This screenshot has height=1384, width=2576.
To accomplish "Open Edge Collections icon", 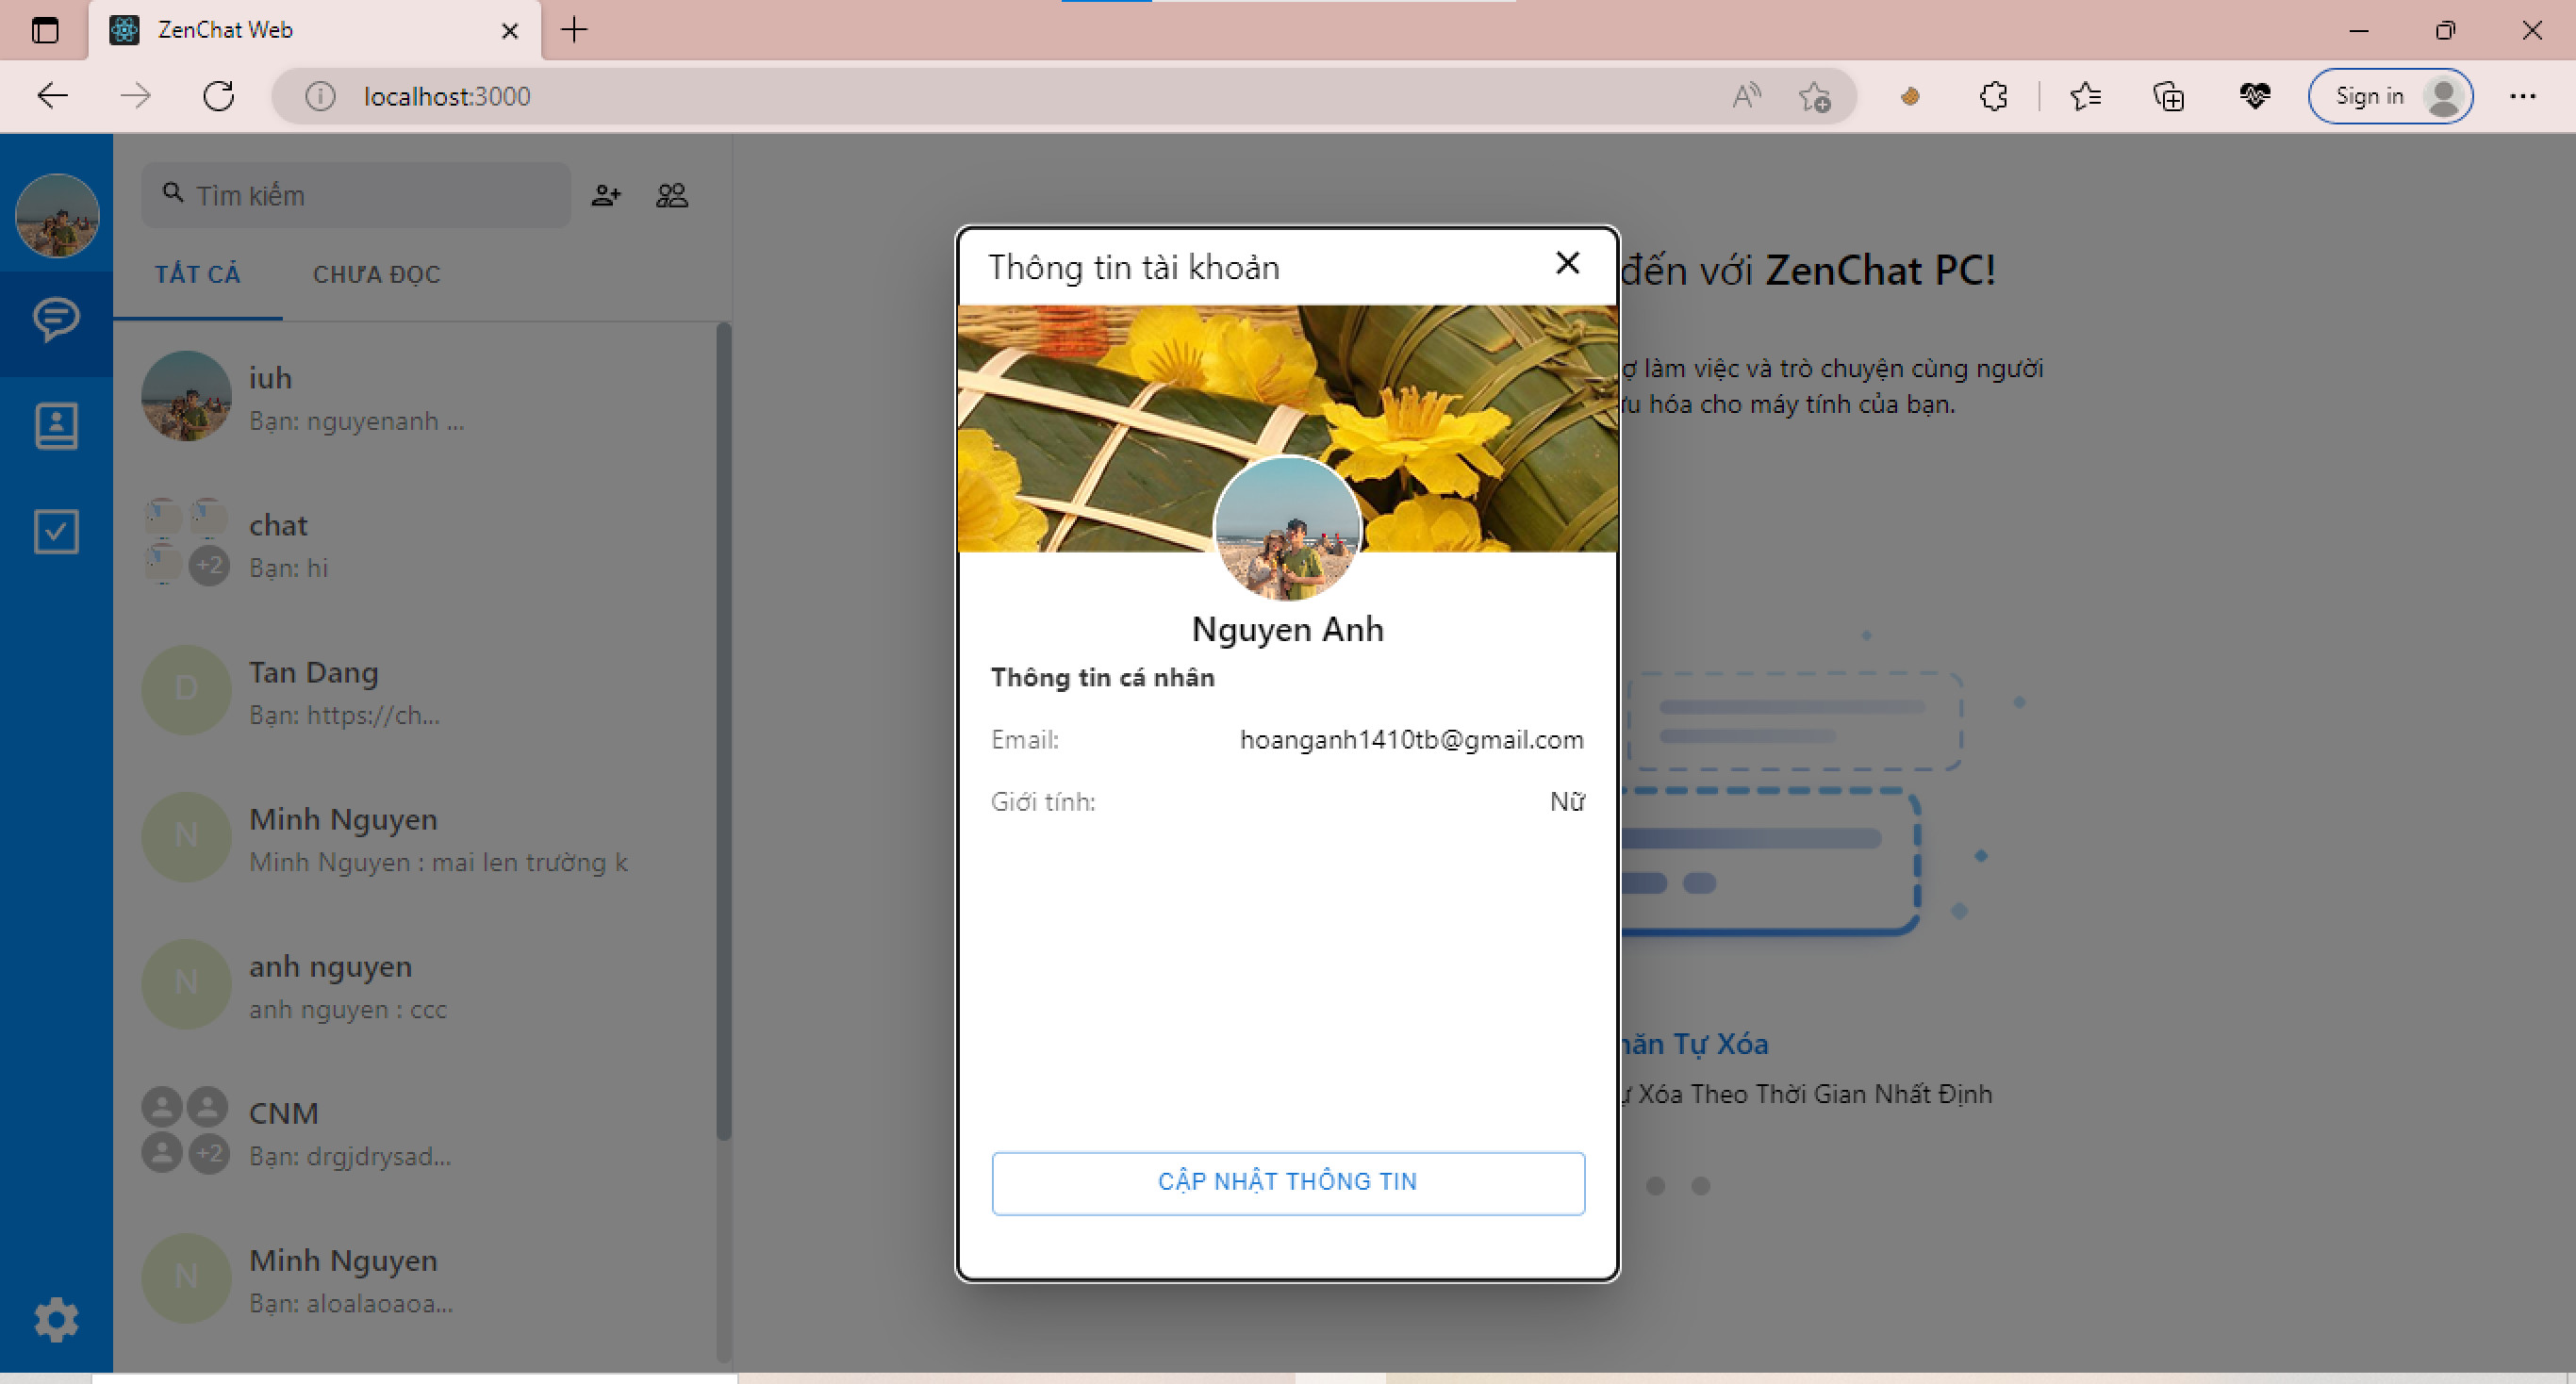I will (x=2168, y=96).
